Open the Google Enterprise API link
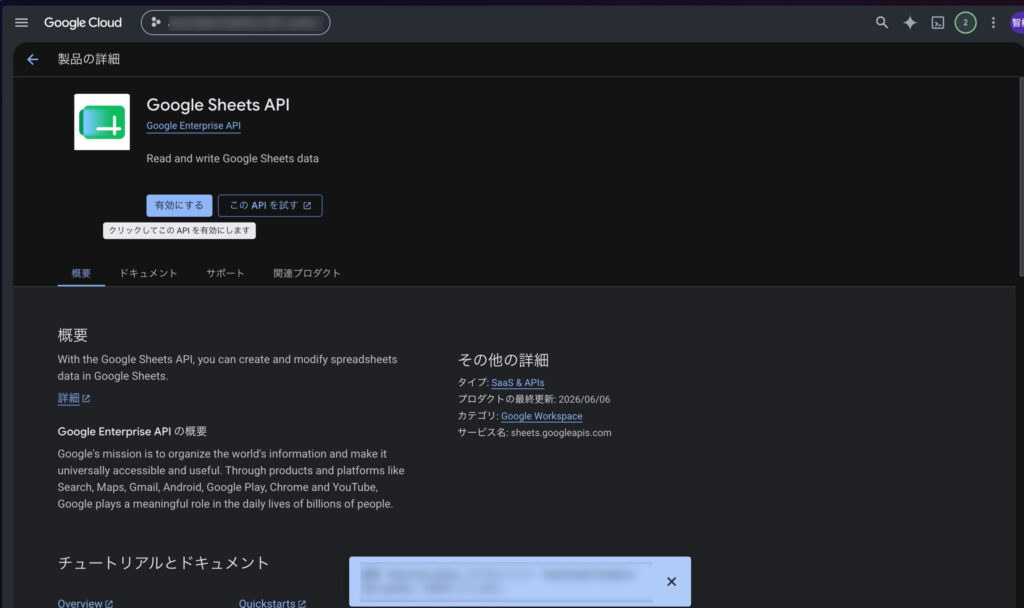 [193, 125]
